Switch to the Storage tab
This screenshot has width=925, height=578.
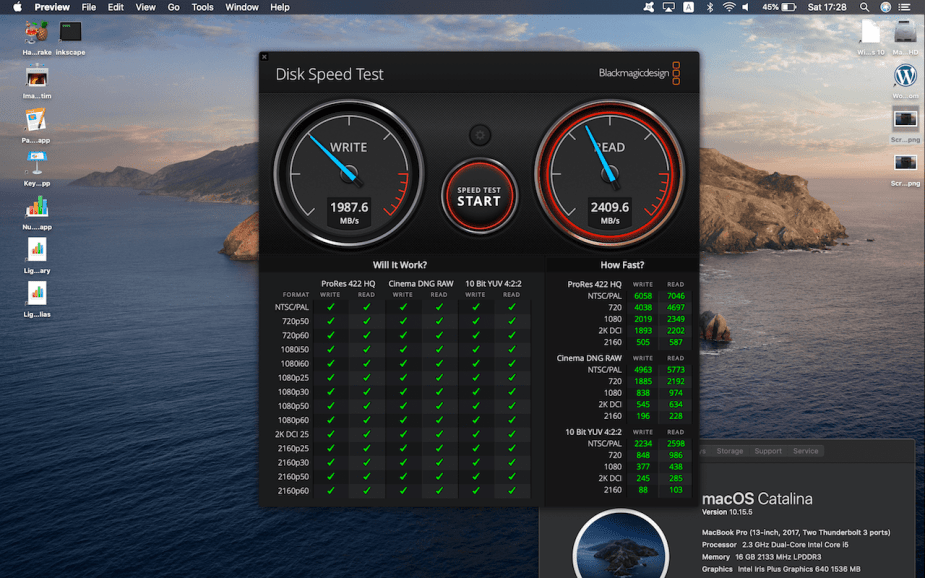[729, 451]
